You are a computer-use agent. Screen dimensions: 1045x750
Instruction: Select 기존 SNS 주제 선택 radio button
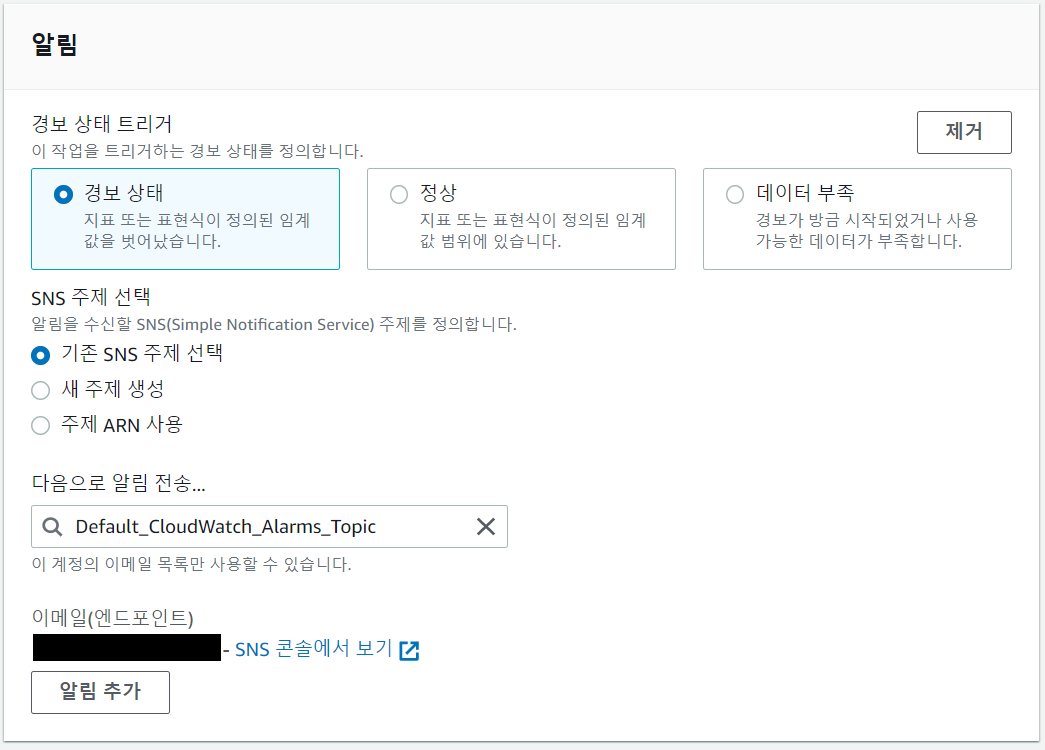[41, 355]
